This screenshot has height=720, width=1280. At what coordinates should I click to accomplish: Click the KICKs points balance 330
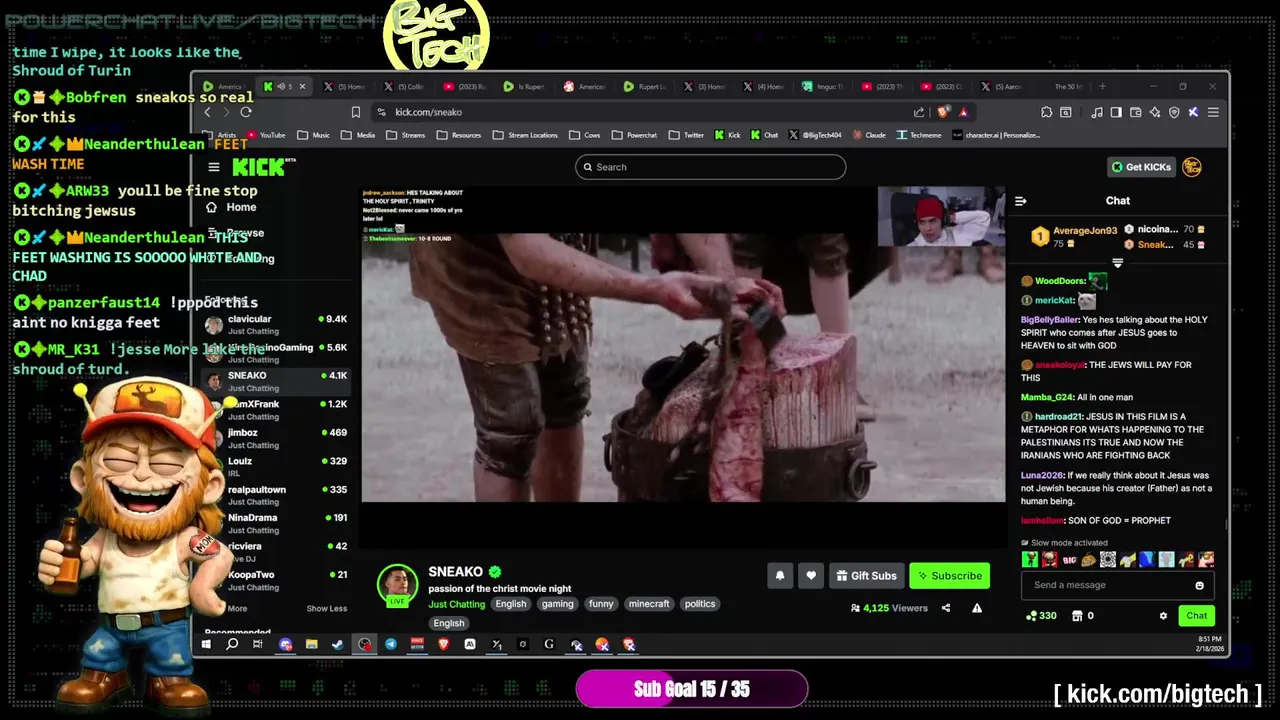pyautogui.click(x=1041, y=616)
